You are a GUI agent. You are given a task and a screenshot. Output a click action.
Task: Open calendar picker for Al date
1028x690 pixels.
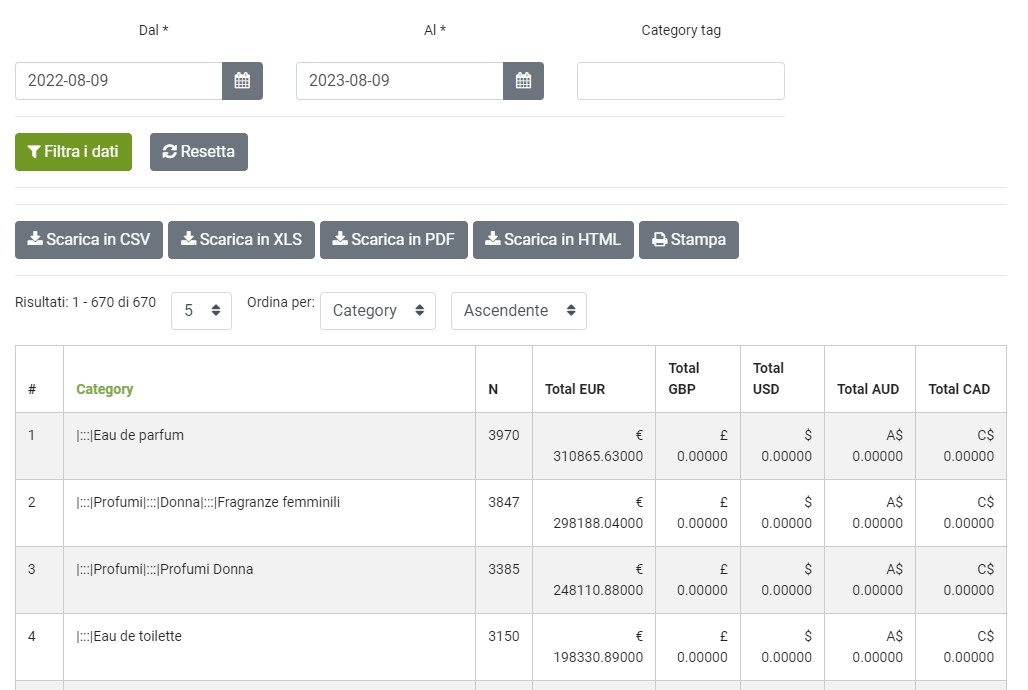(x=523, y=81)
